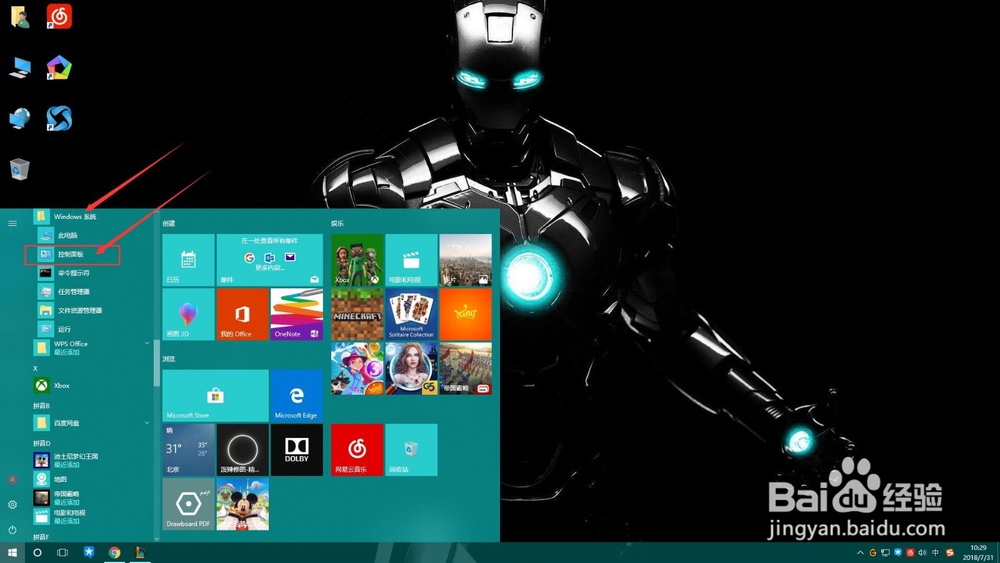Open the desktop user folder icon

tap(20, 17)
